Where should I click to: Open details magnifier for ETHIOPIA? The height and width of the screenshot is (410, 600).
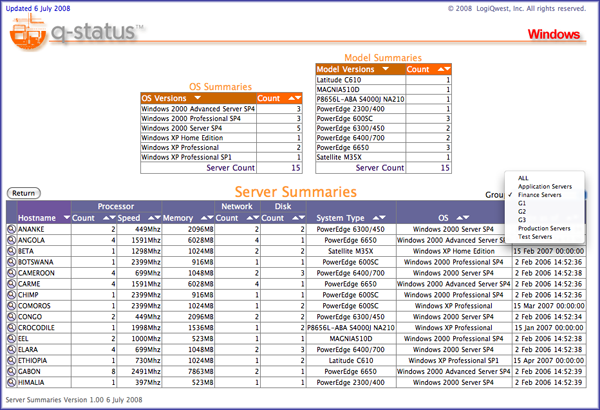point(12,360)
